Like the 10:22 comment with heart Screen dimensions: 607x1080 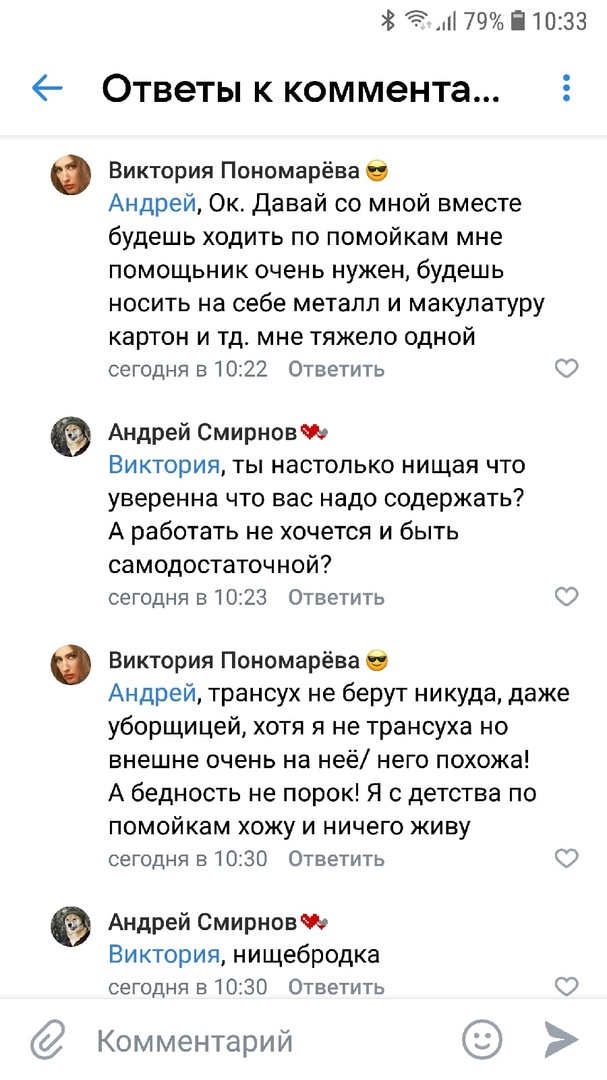pyautogui.click(x=566, y=369)
